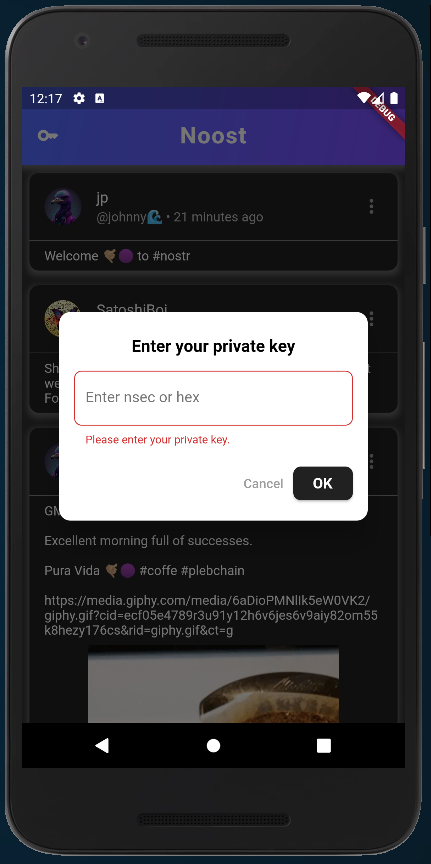431x864 pixels.
Task: Click the OK button in dialog
Action: click(322, 483)
